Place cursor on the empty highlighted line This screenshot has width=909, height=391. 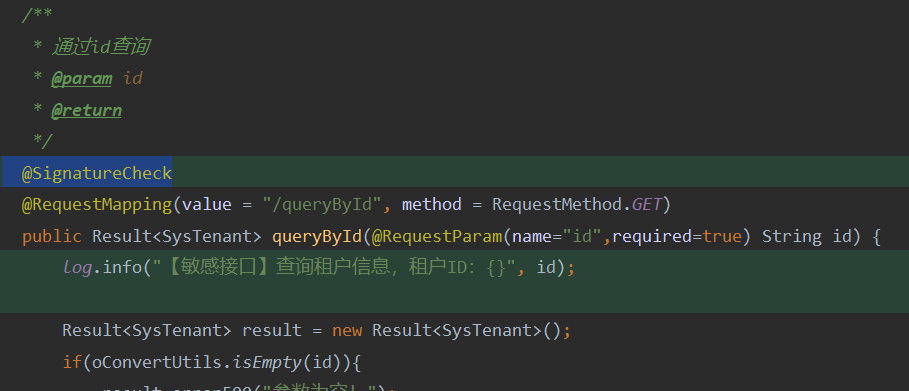[454, 299]
